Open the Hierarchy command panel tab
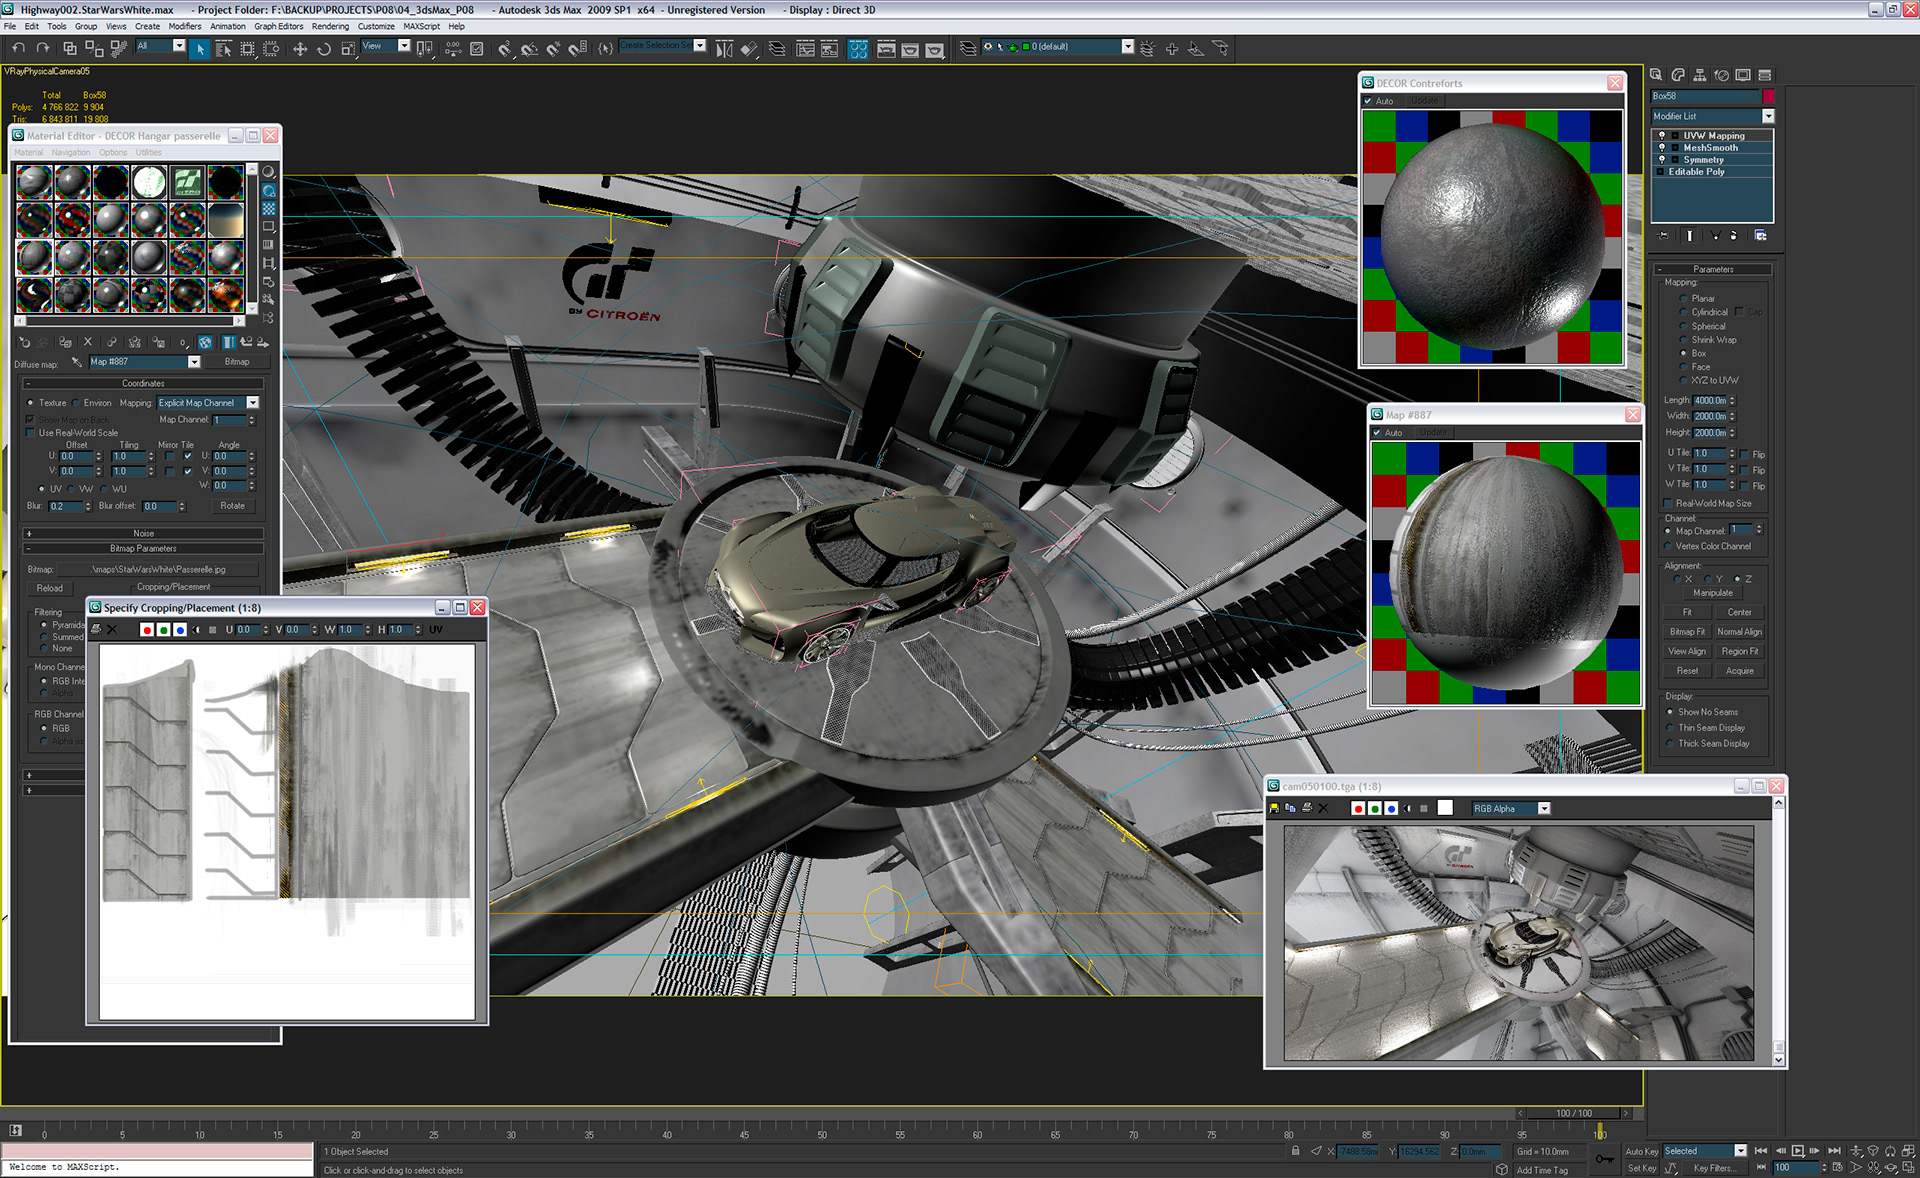Viewport: 1920px width, 1178px height. click(1700, 75)
